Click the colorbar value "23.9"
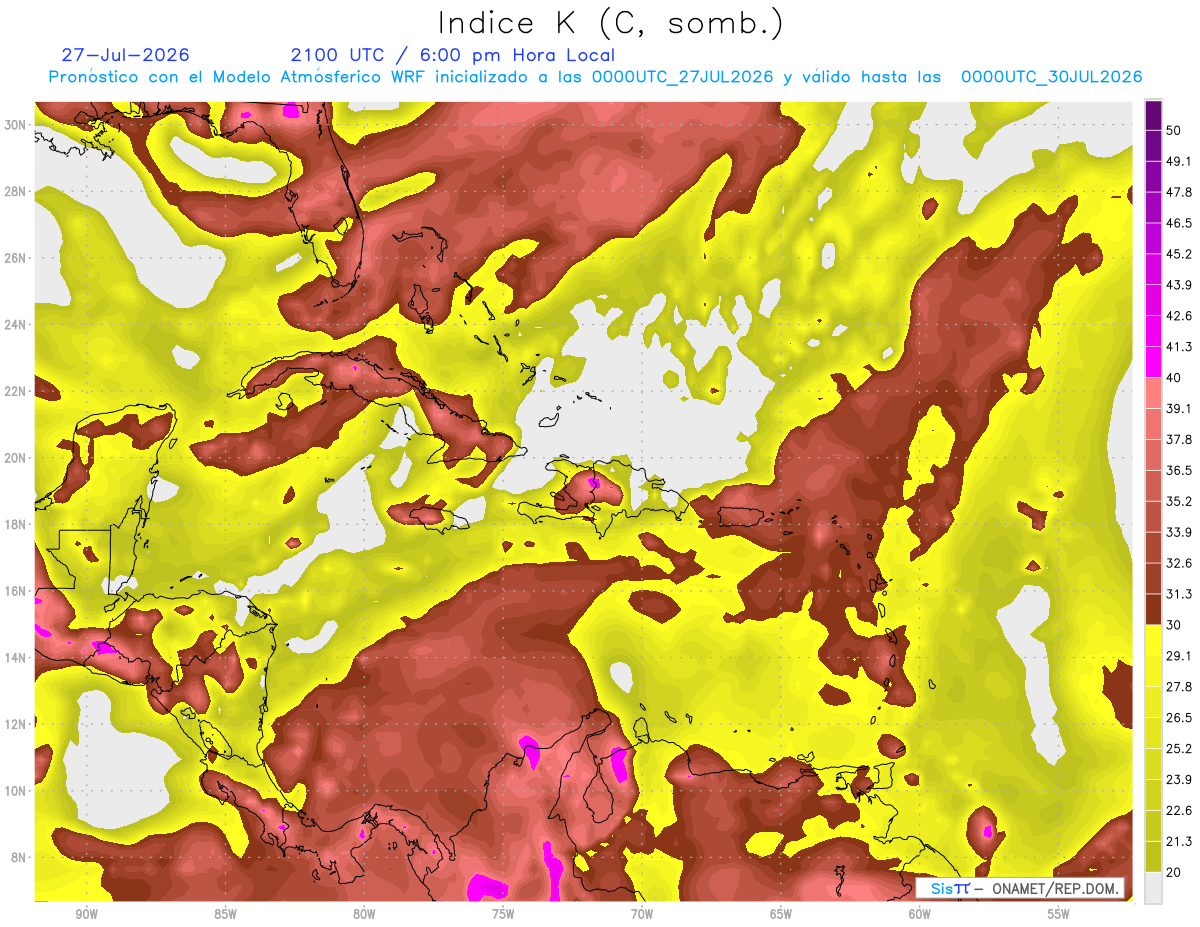This screenshot has height=927, width=1200. pyautogui.click(x=1180, y=780)
